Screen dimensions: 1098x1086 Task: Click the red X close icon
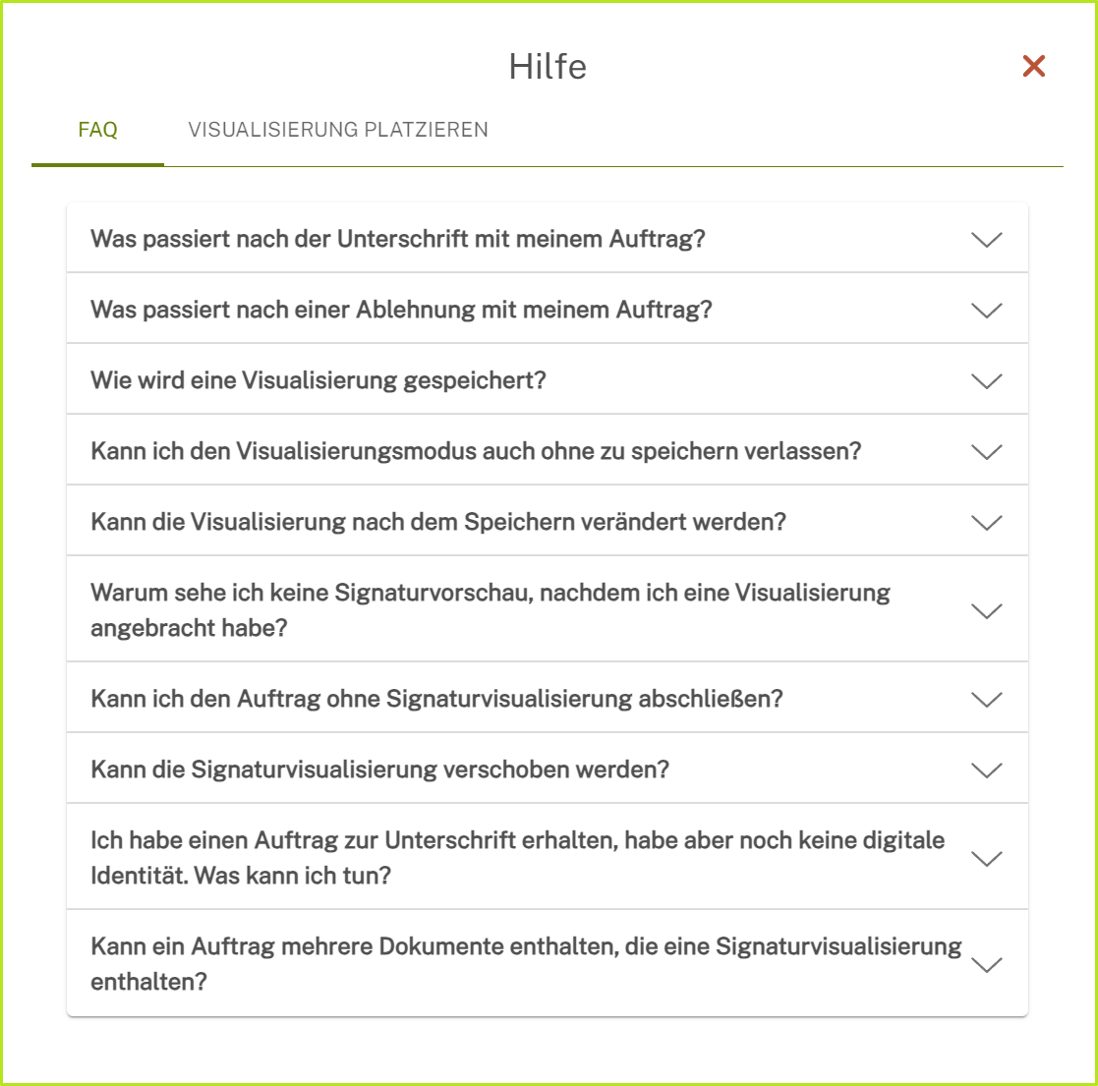[x=1035, y=66]
